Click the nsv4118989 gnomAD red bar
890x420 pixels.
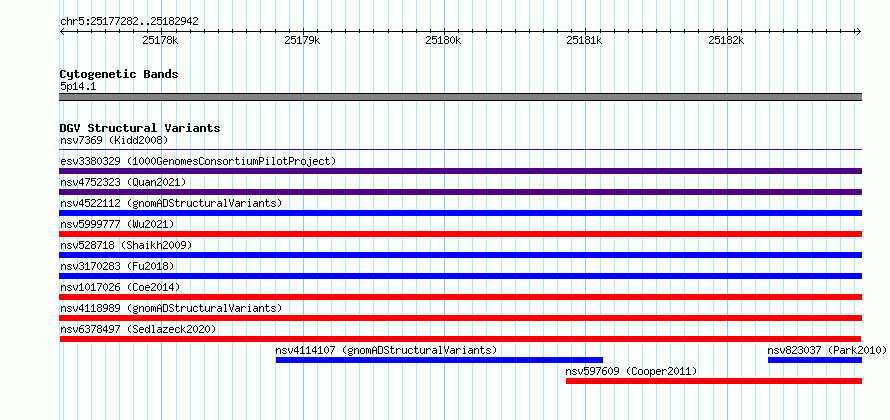click(x=461, y=318)
